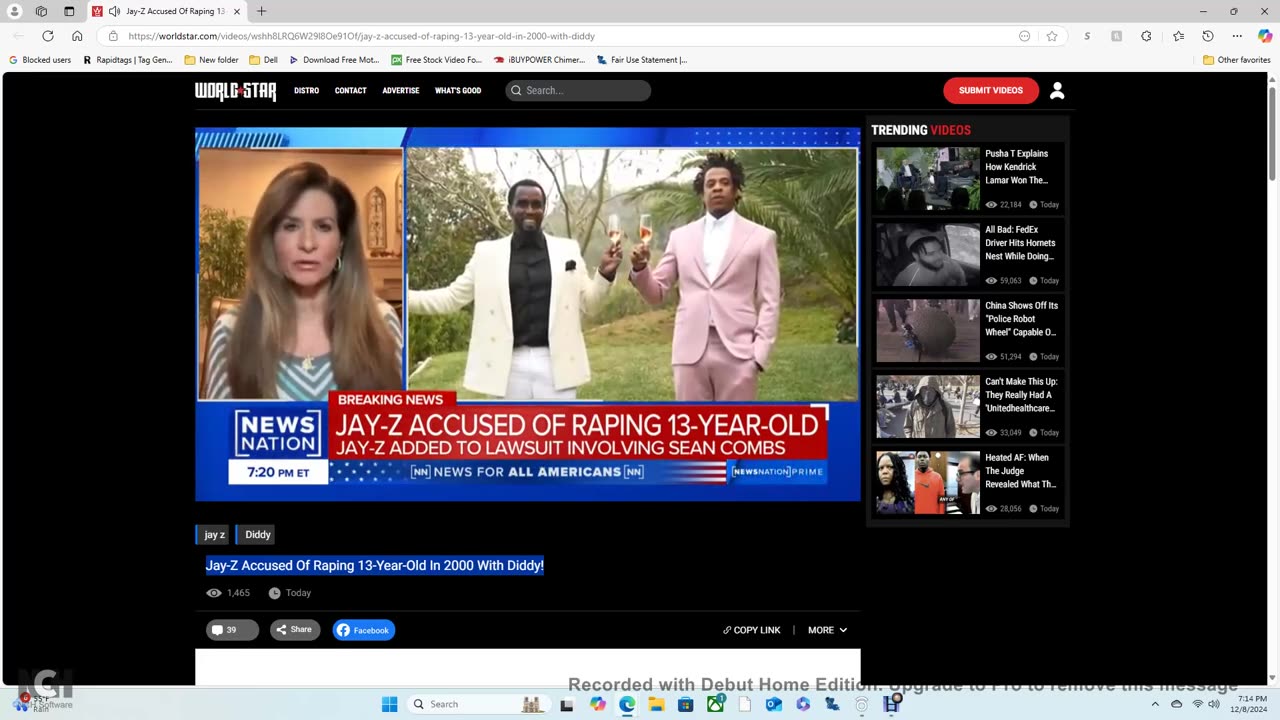The width and height of the screenshot is (1280, 720).
Task: Open the comments bubble showing 39
Action: pyautogui.click(x=232, y=630)
